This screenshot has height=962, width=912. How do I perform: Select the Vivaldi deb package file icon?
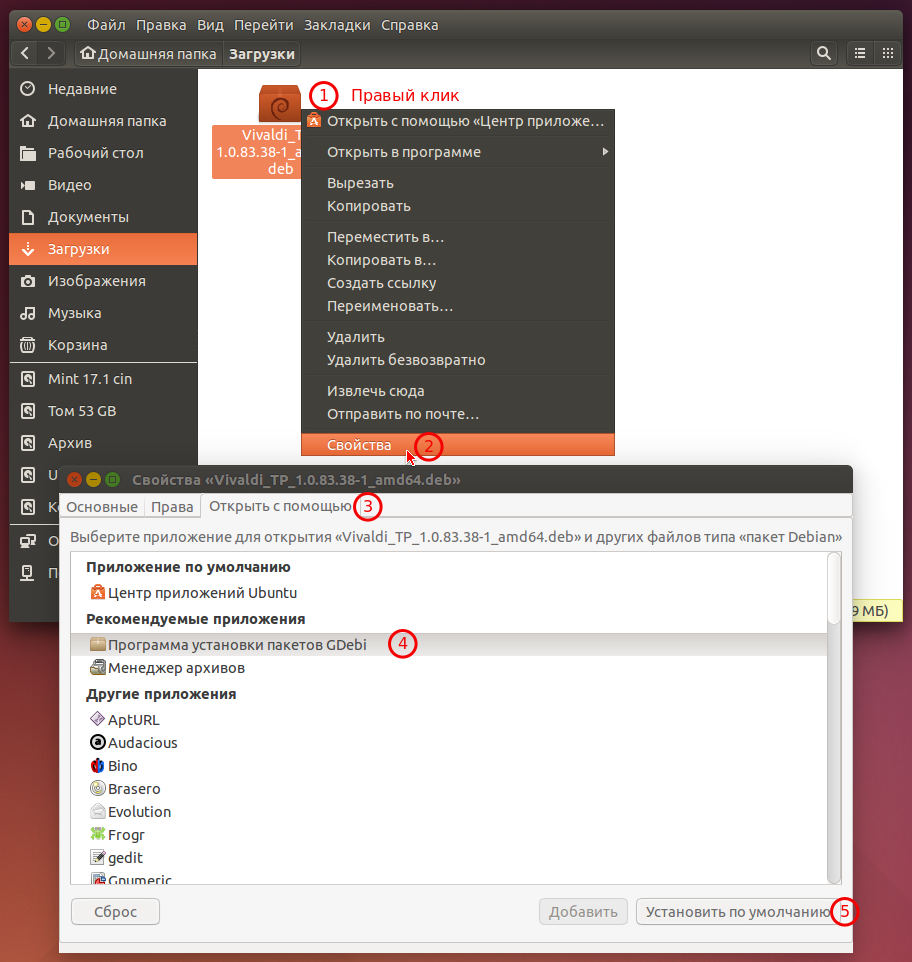coord(280,103)
